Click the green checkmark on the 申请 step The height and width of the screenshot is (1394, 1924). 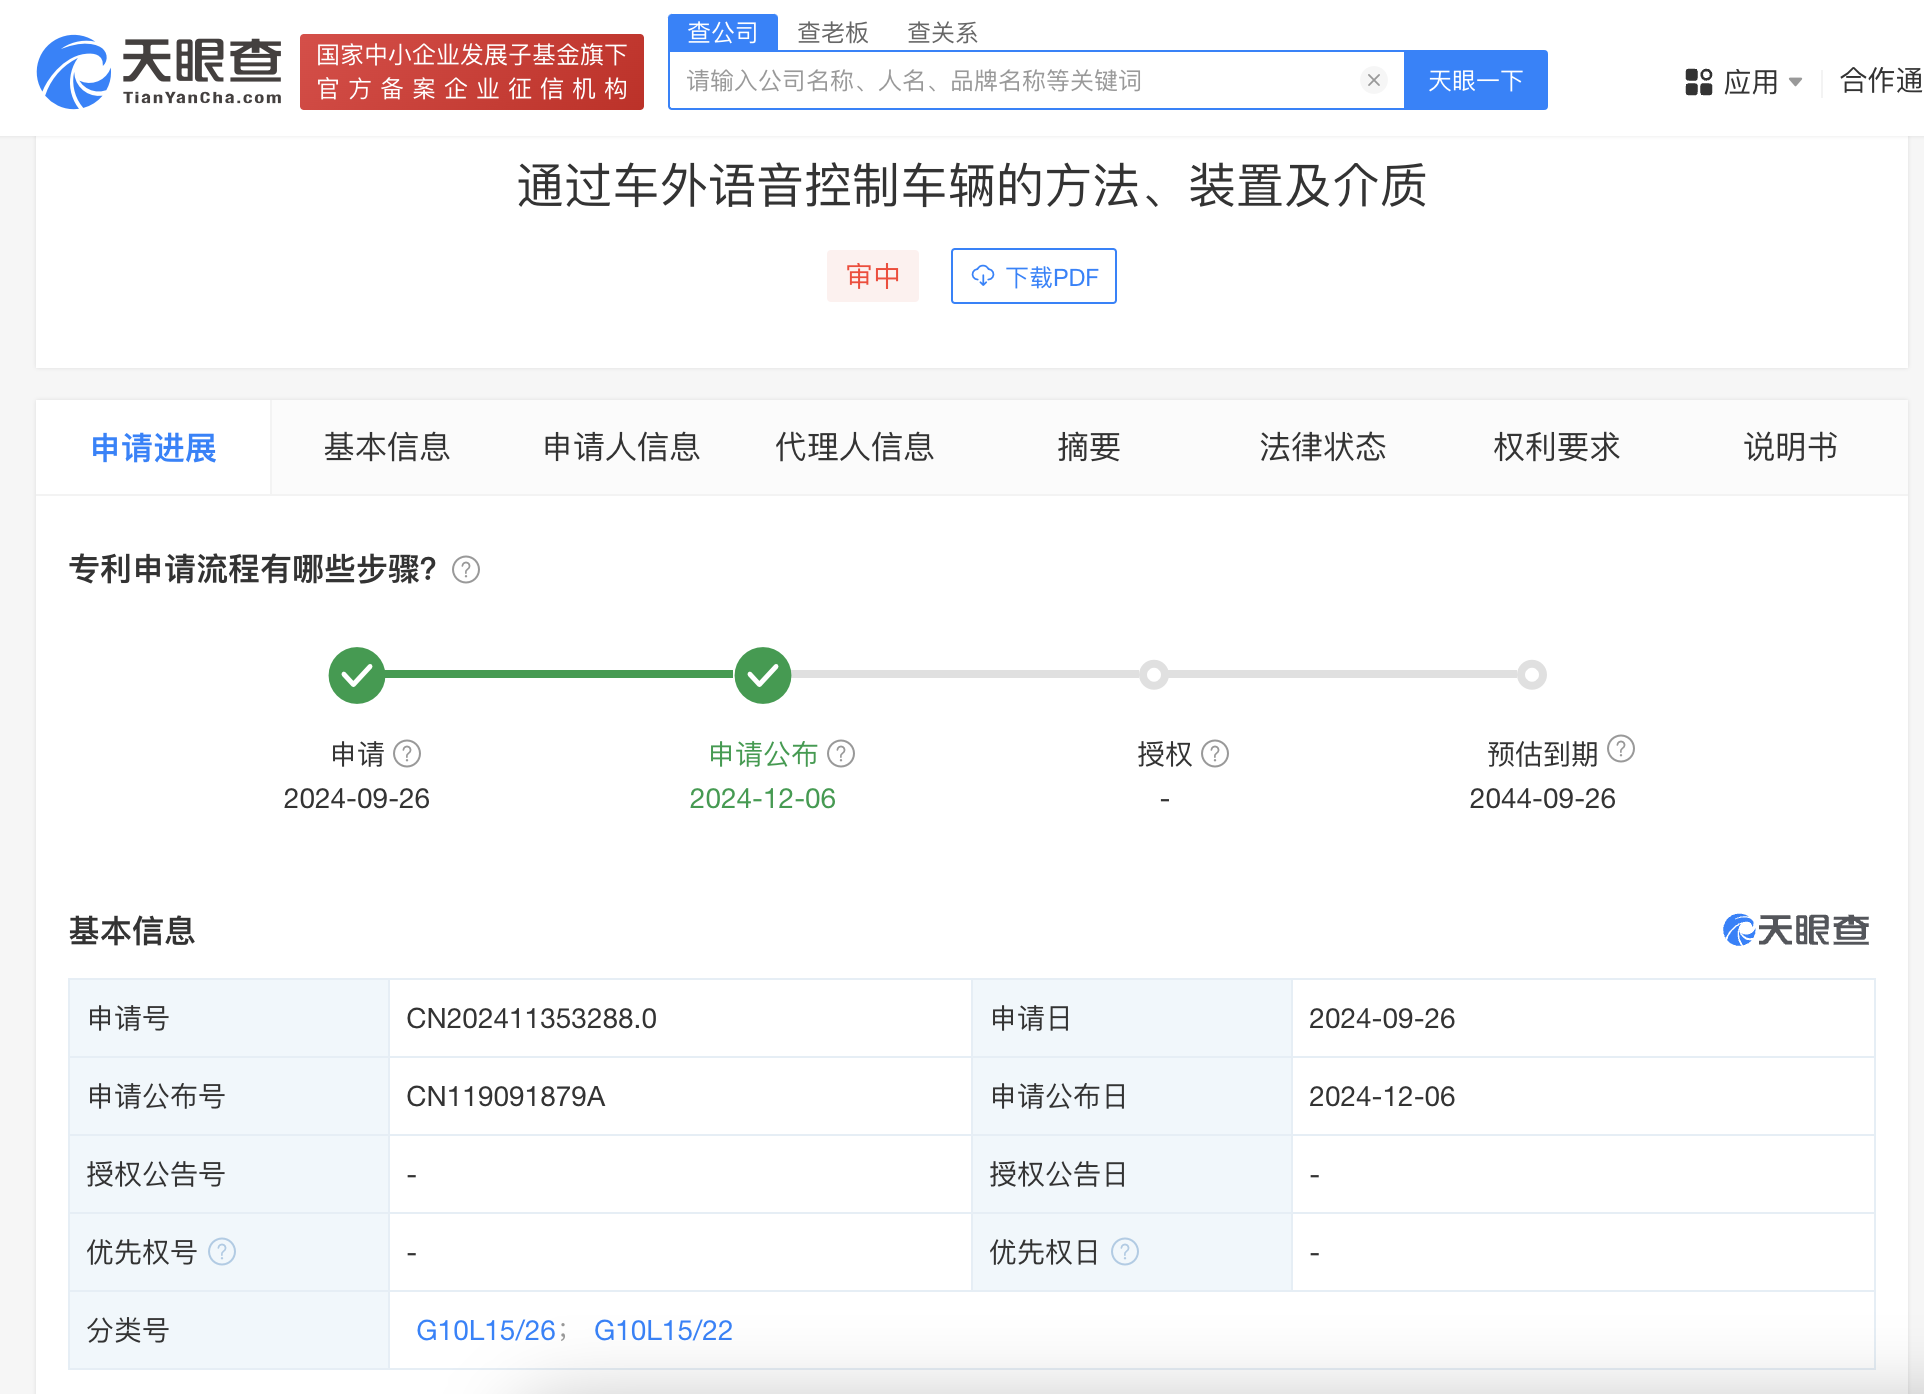pyautogui.click(x=356, y=675)
